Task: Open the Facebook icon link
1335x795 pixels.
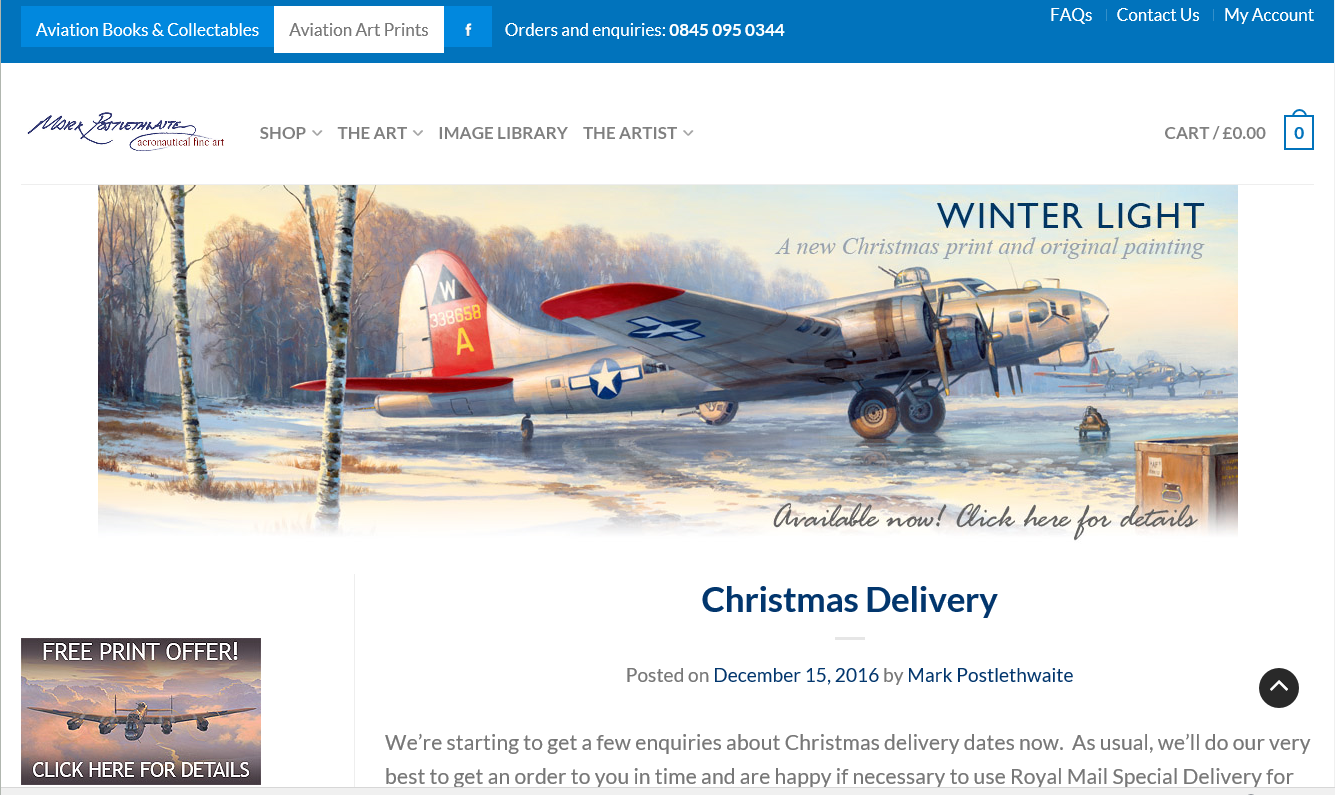Action: point(468,29)
